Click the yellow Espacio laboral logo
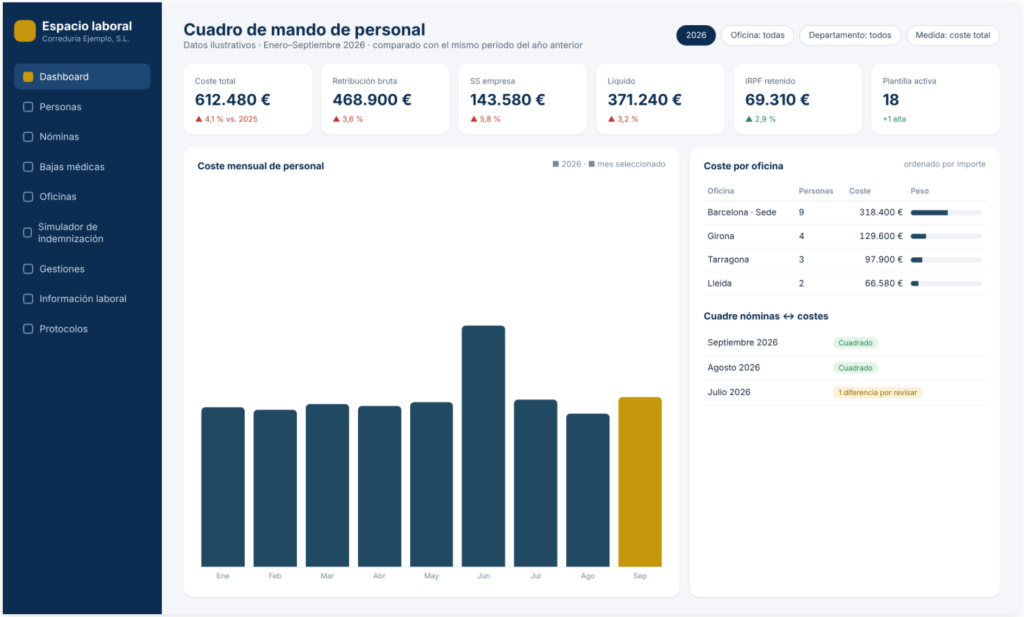Viewport: 1024px width, 617px height. tap(25, 31)
